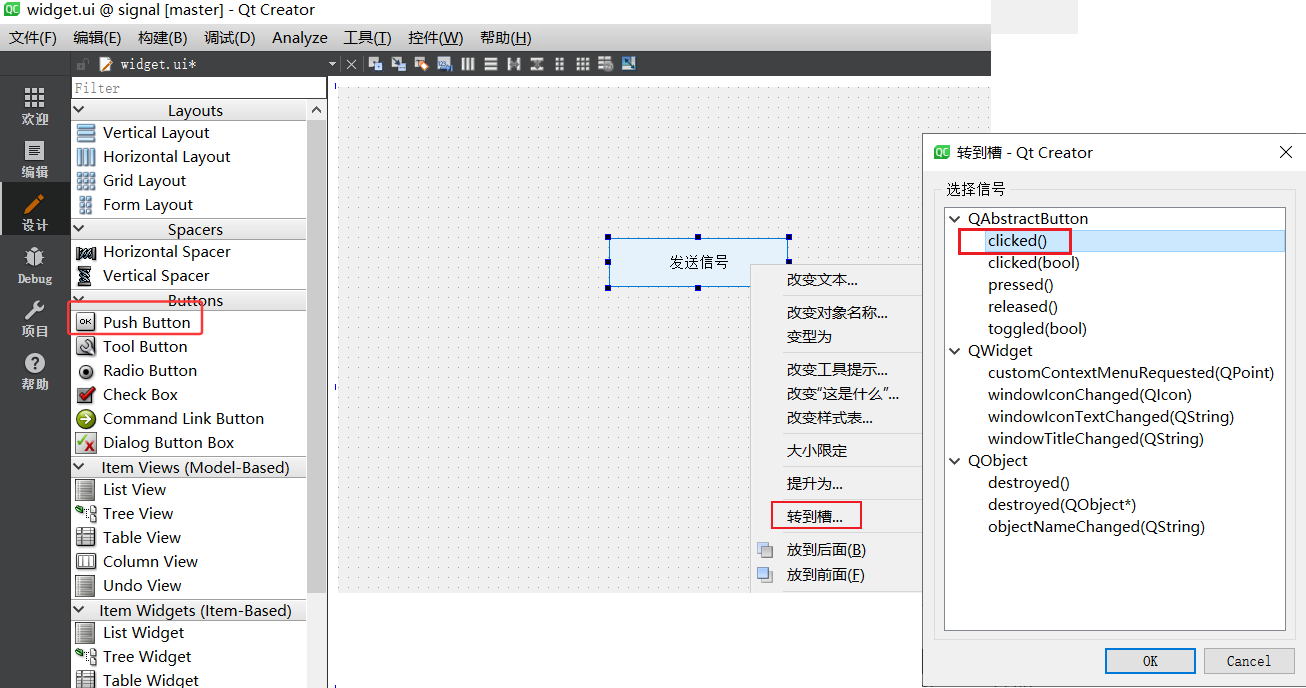This screenshot has width=1306, height=688.
Task: Open 项目 (Projects) mode in the sidebar
Action: coord(35,318)
